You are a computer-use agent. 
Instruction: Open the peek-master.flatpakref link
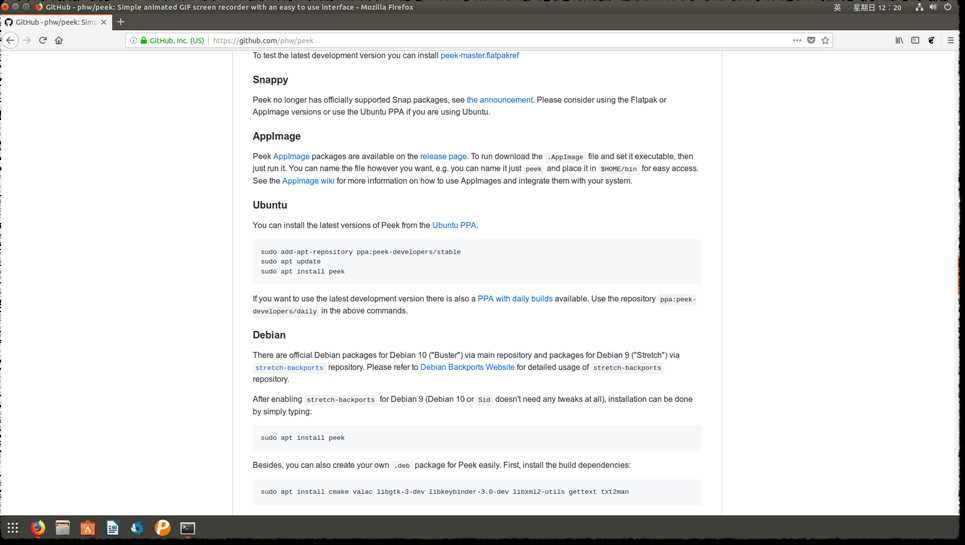pos(479,55)
